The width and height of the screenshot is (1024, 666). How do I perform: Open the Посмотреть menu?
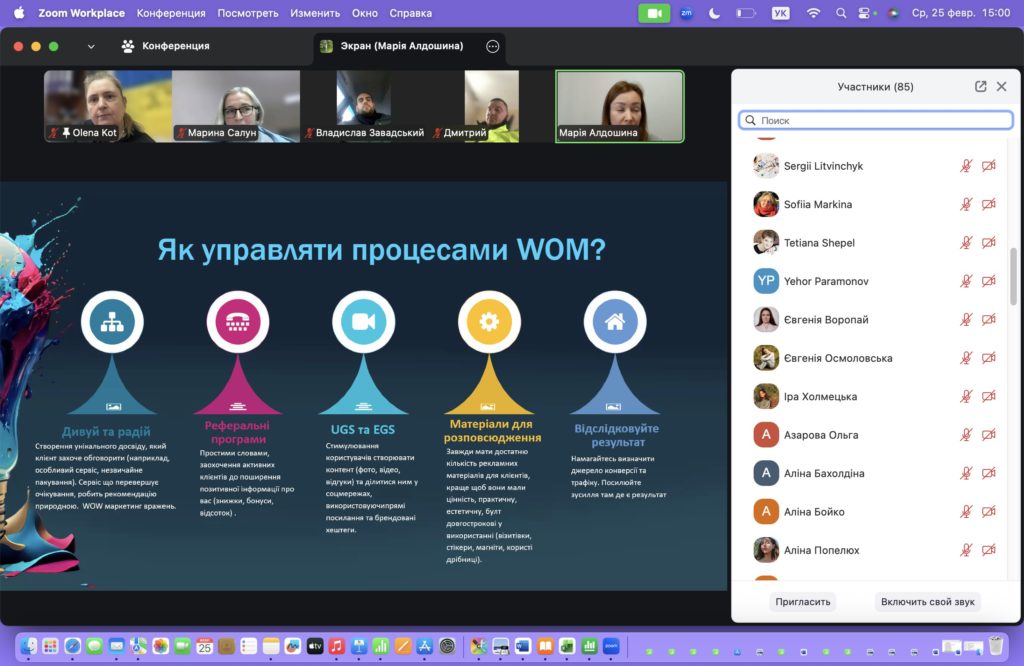(x=247, y=13)
